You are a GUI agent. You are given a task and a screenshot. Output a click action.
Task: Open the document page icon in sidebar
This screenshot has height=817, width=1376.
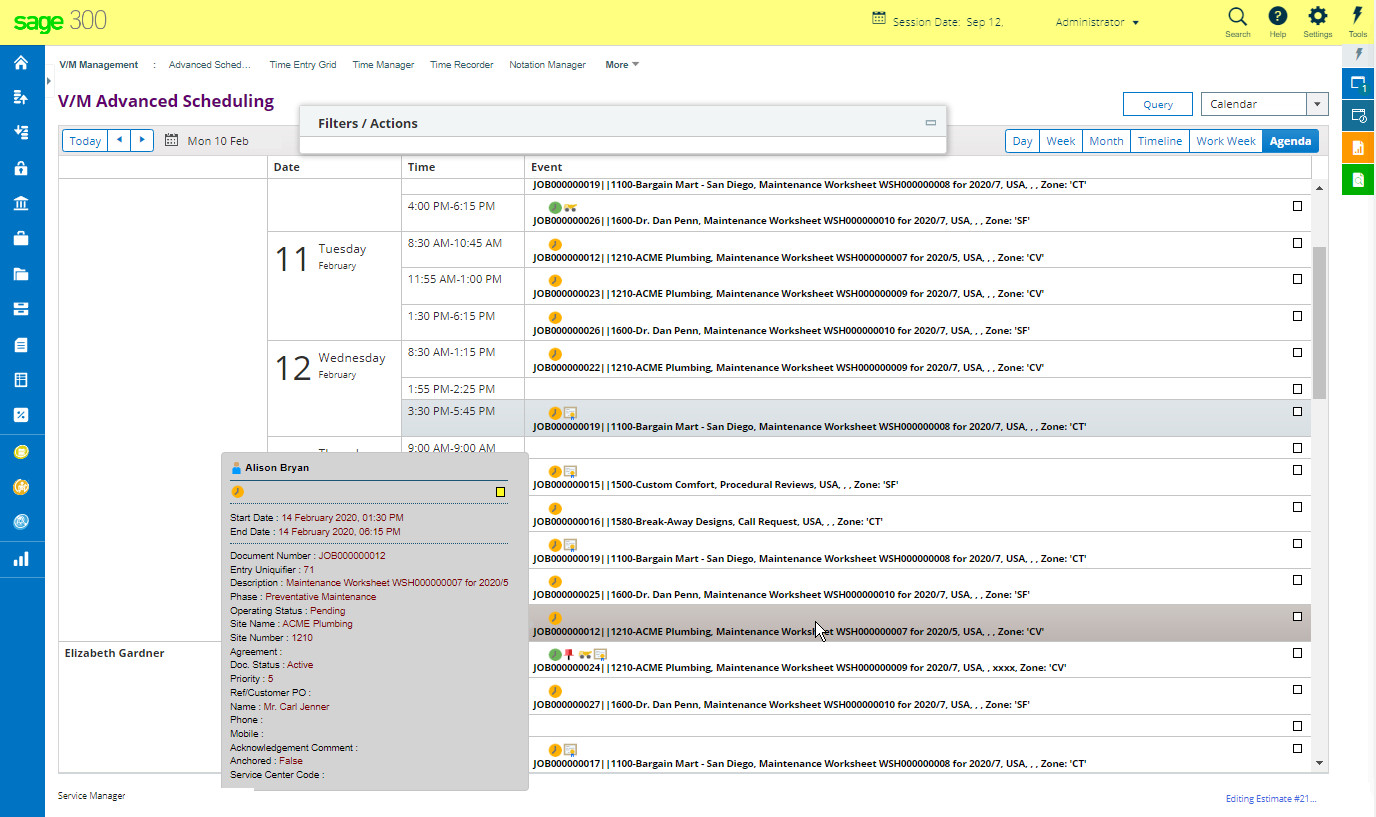pos(21,344)
